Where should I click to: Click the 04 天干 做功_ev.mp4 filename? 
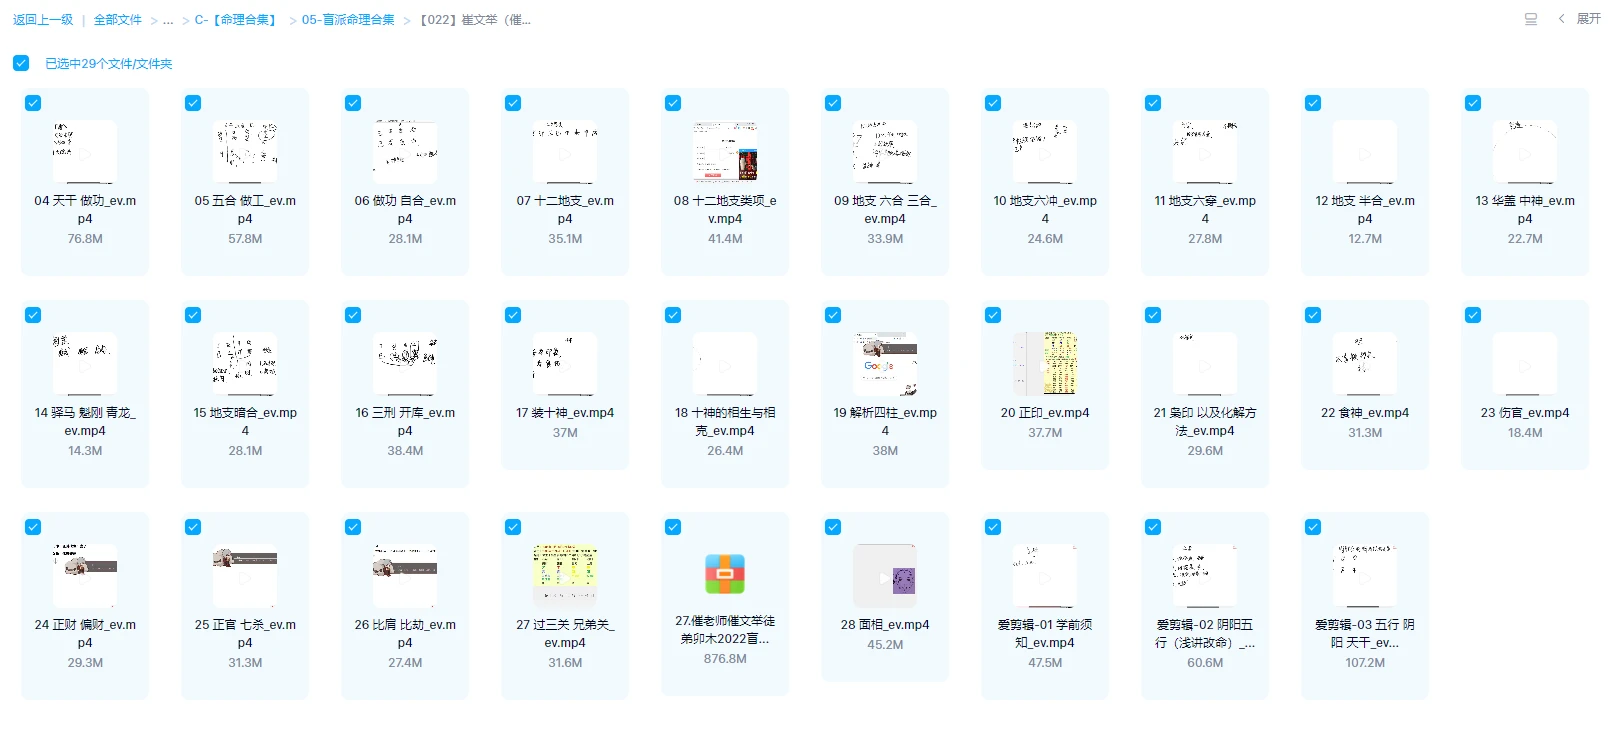tap(85, 209)
